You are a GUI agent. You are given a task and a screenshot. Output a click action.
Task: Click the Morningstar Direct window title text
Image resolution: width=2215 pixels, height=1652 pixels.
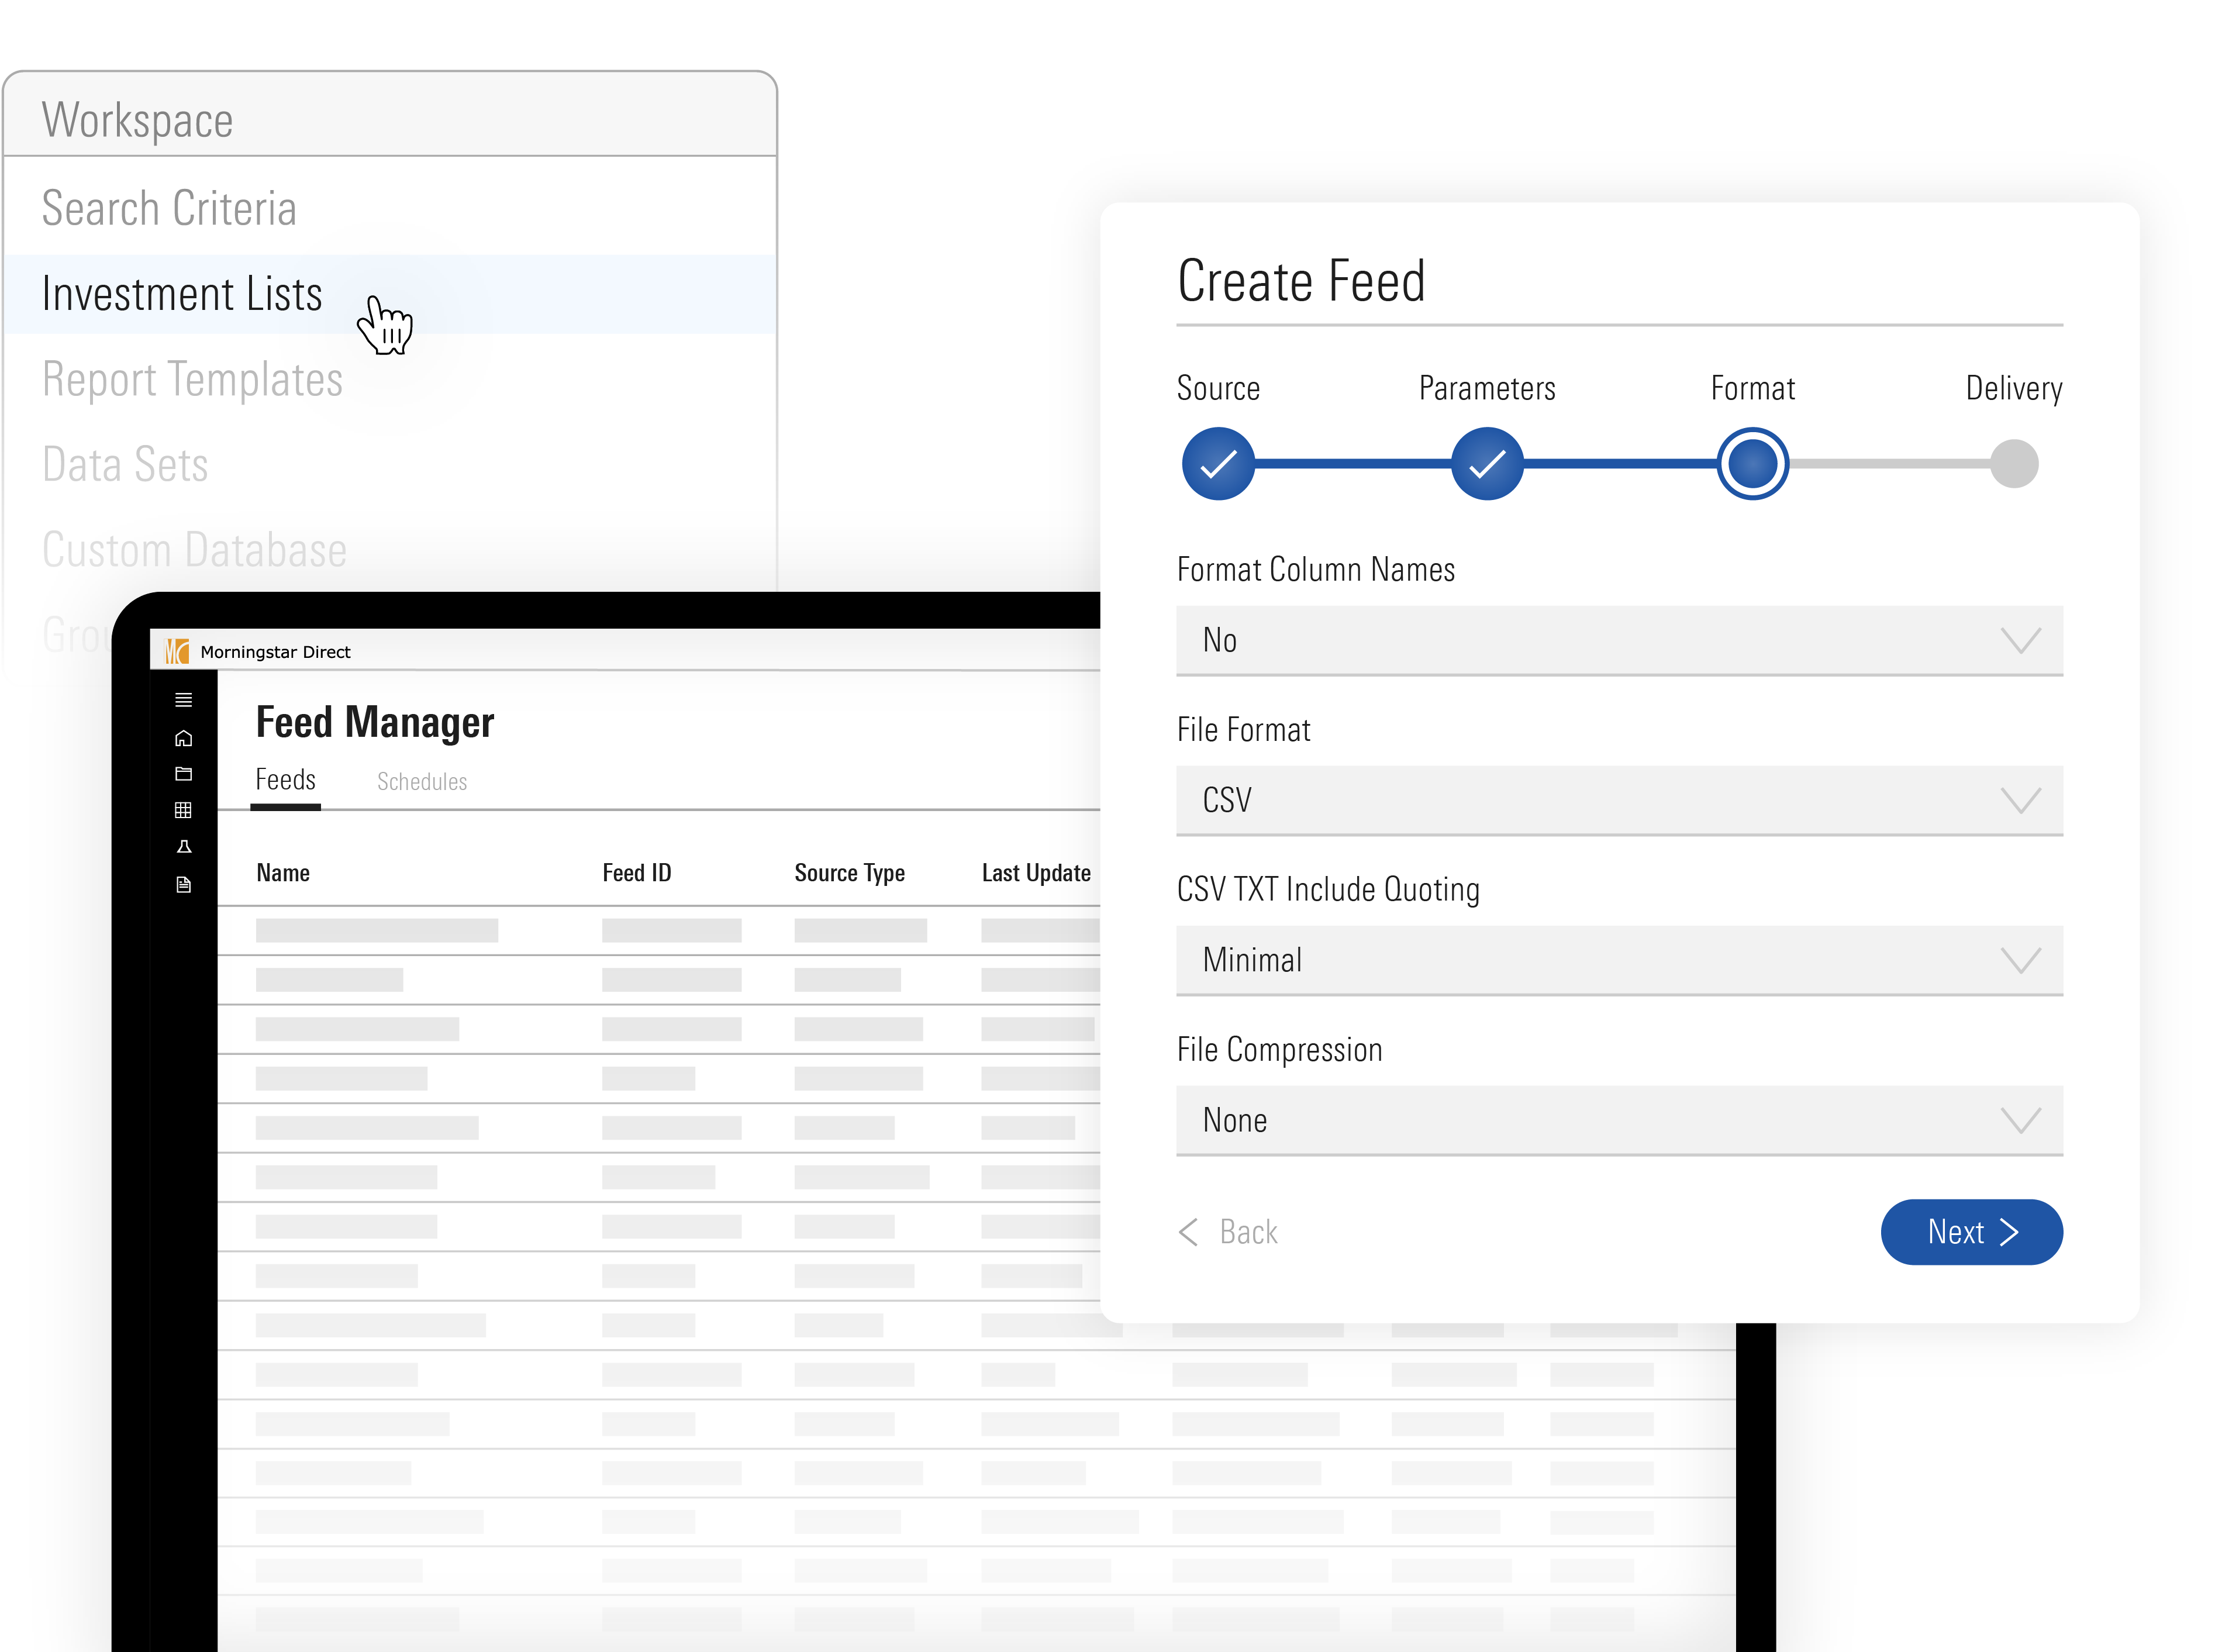pyautogui.click(x=275, y=652)
